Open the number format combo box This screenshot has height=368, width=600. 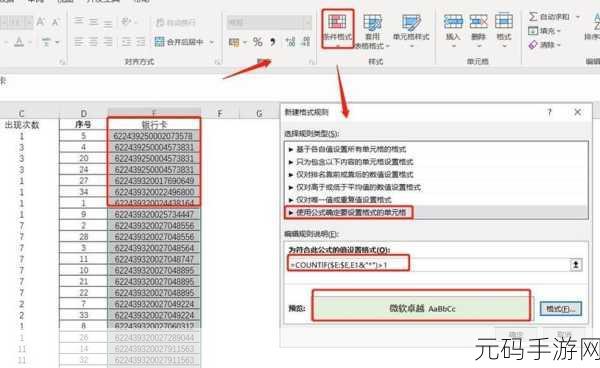(269, 22)
